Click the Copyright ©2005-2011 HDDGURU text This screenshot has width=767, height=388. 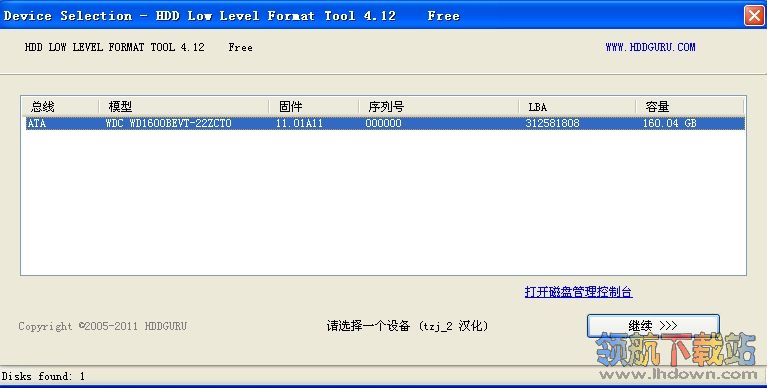(x=103, y=326)
